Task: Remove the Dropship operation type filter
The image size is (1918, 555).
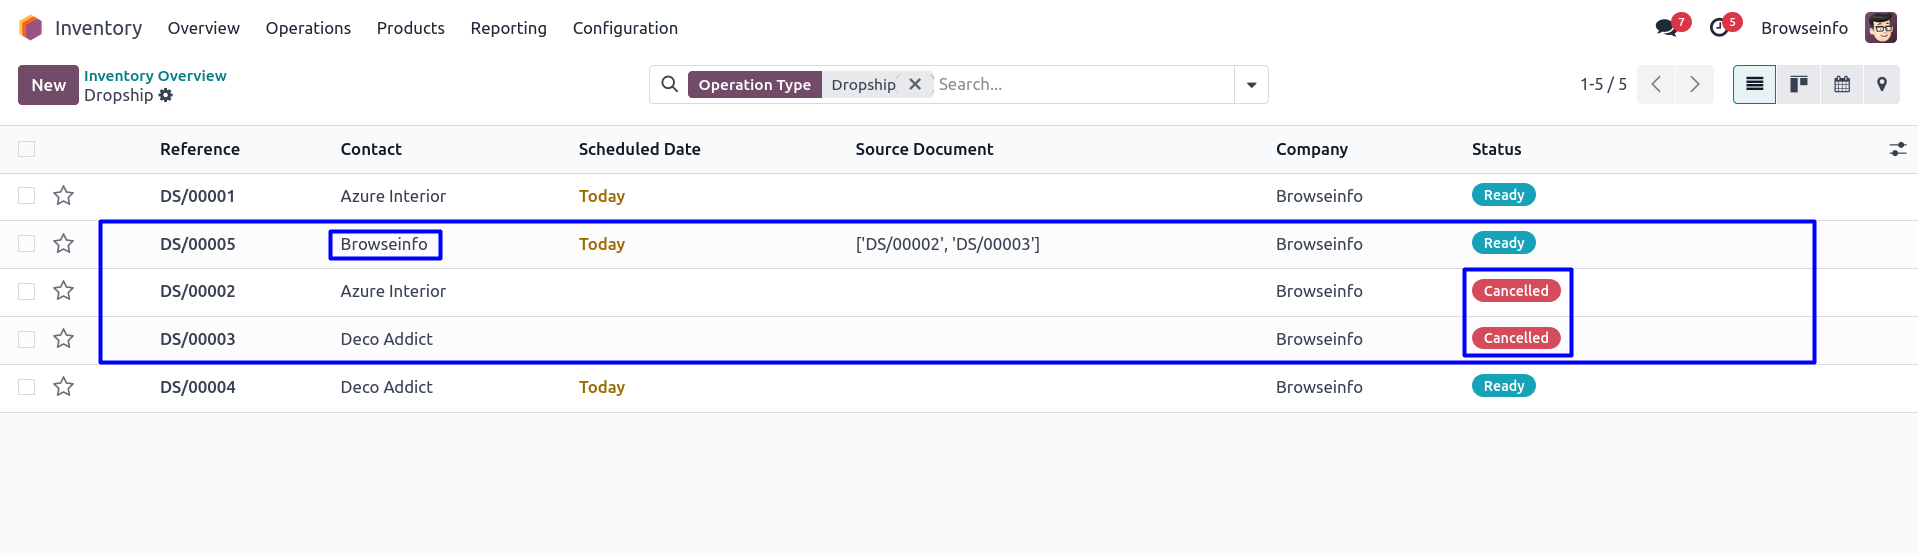Action: (914, 85)
